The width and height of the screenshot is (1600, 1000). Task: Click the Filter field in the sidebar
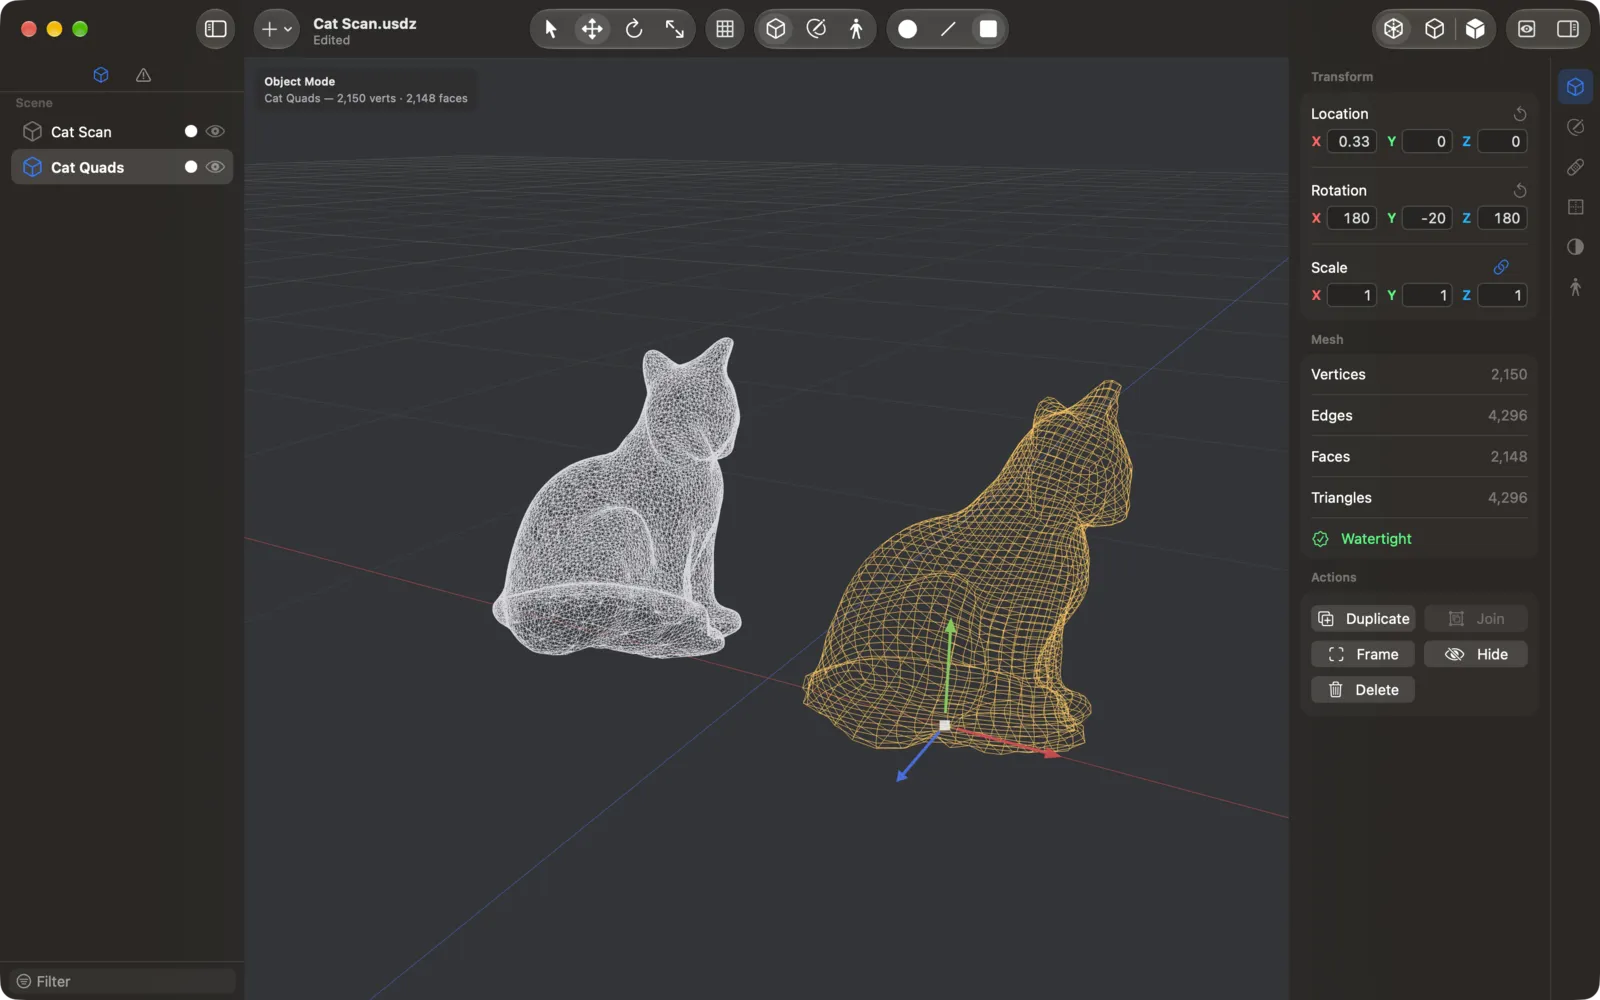click(x=123, y=981)
